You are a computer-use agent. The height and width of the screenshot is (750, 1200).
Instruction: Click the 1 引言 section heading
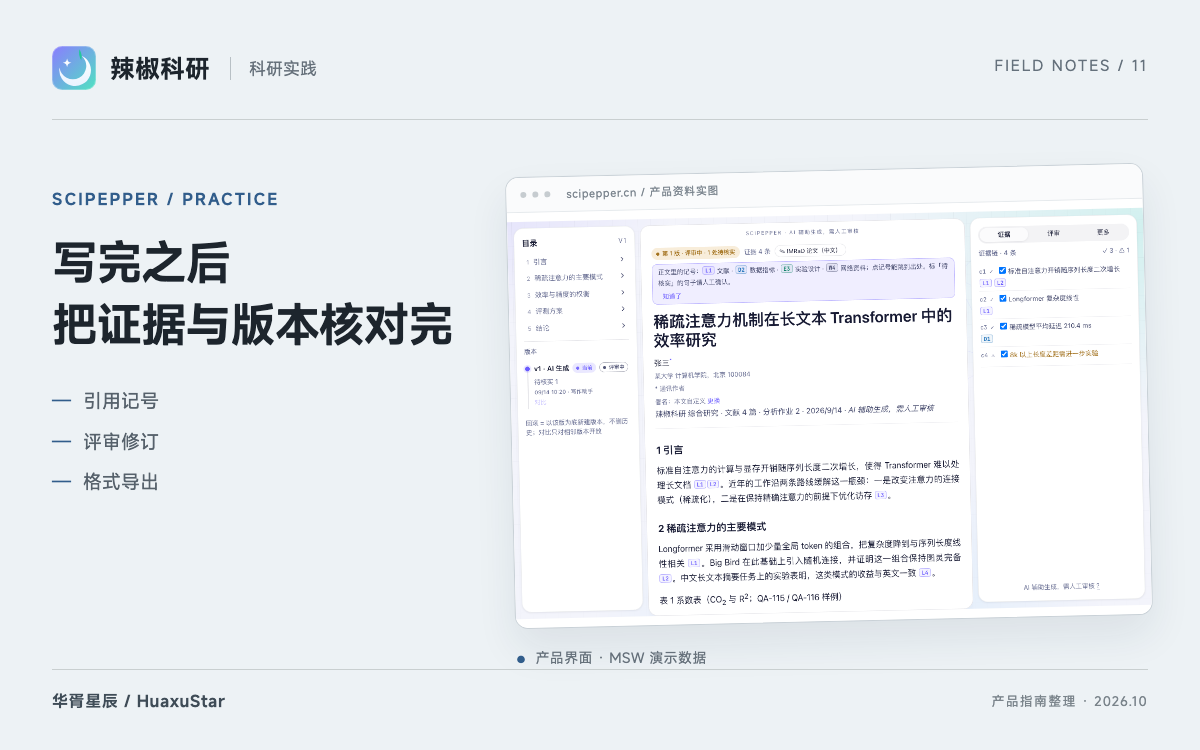pyautogui.click(x=669, y=449)
